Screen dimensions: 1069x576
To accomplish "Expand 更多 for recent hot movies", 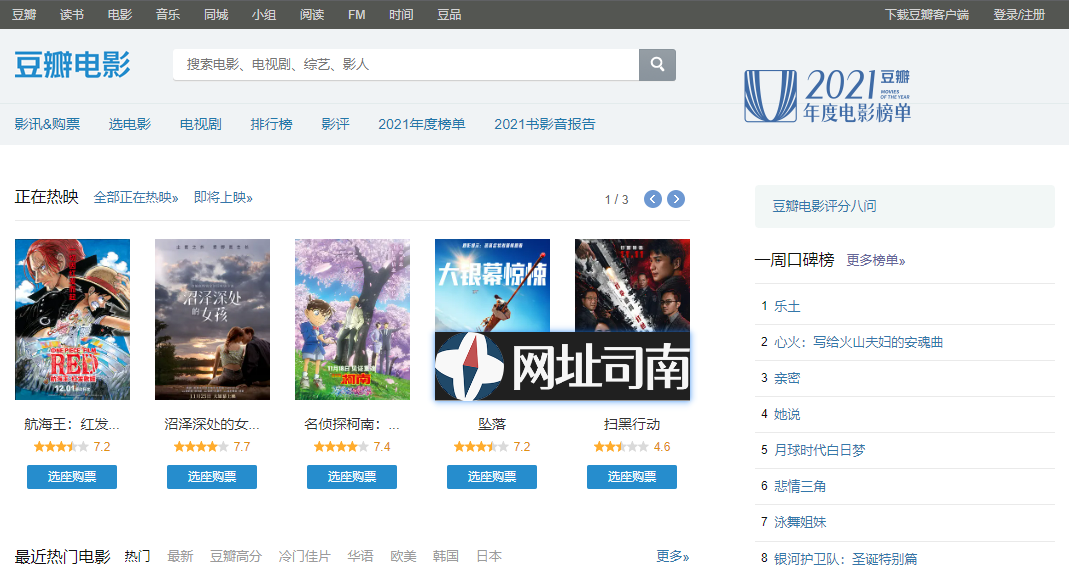I will click(672, 556).
